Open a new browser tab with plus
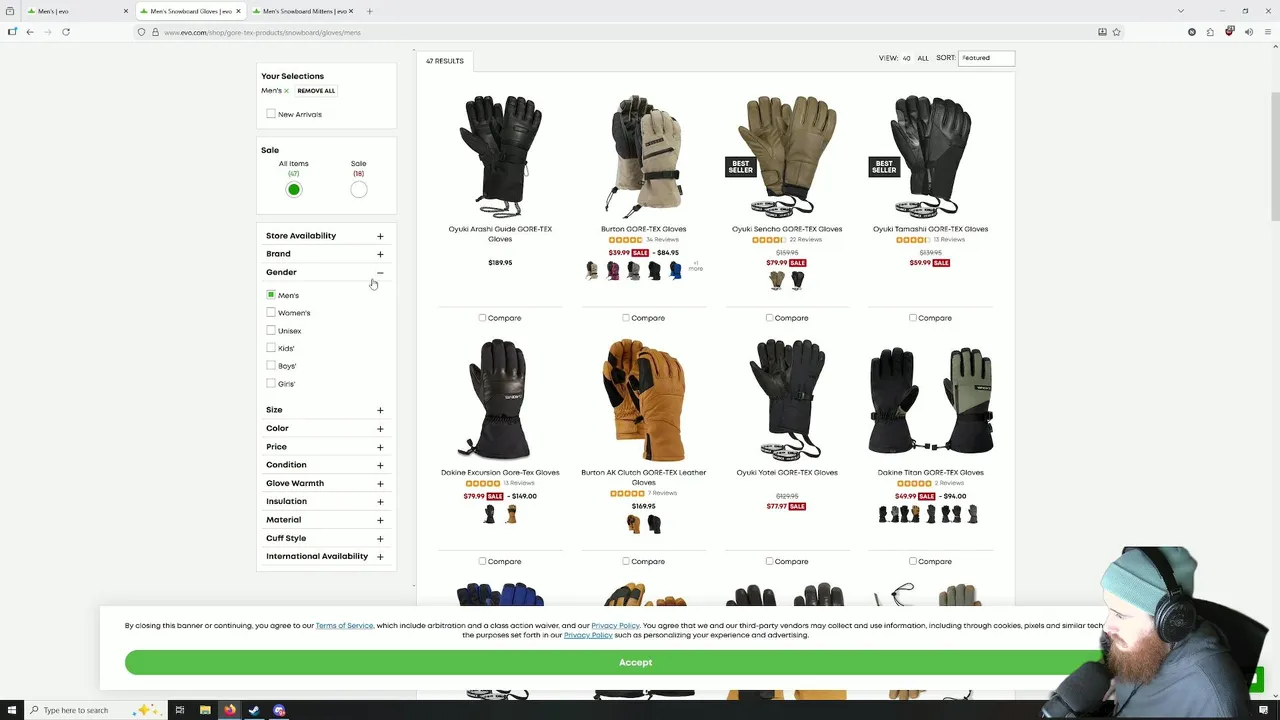The height and width of the screenshot is (720, 1280). point(369,11)
